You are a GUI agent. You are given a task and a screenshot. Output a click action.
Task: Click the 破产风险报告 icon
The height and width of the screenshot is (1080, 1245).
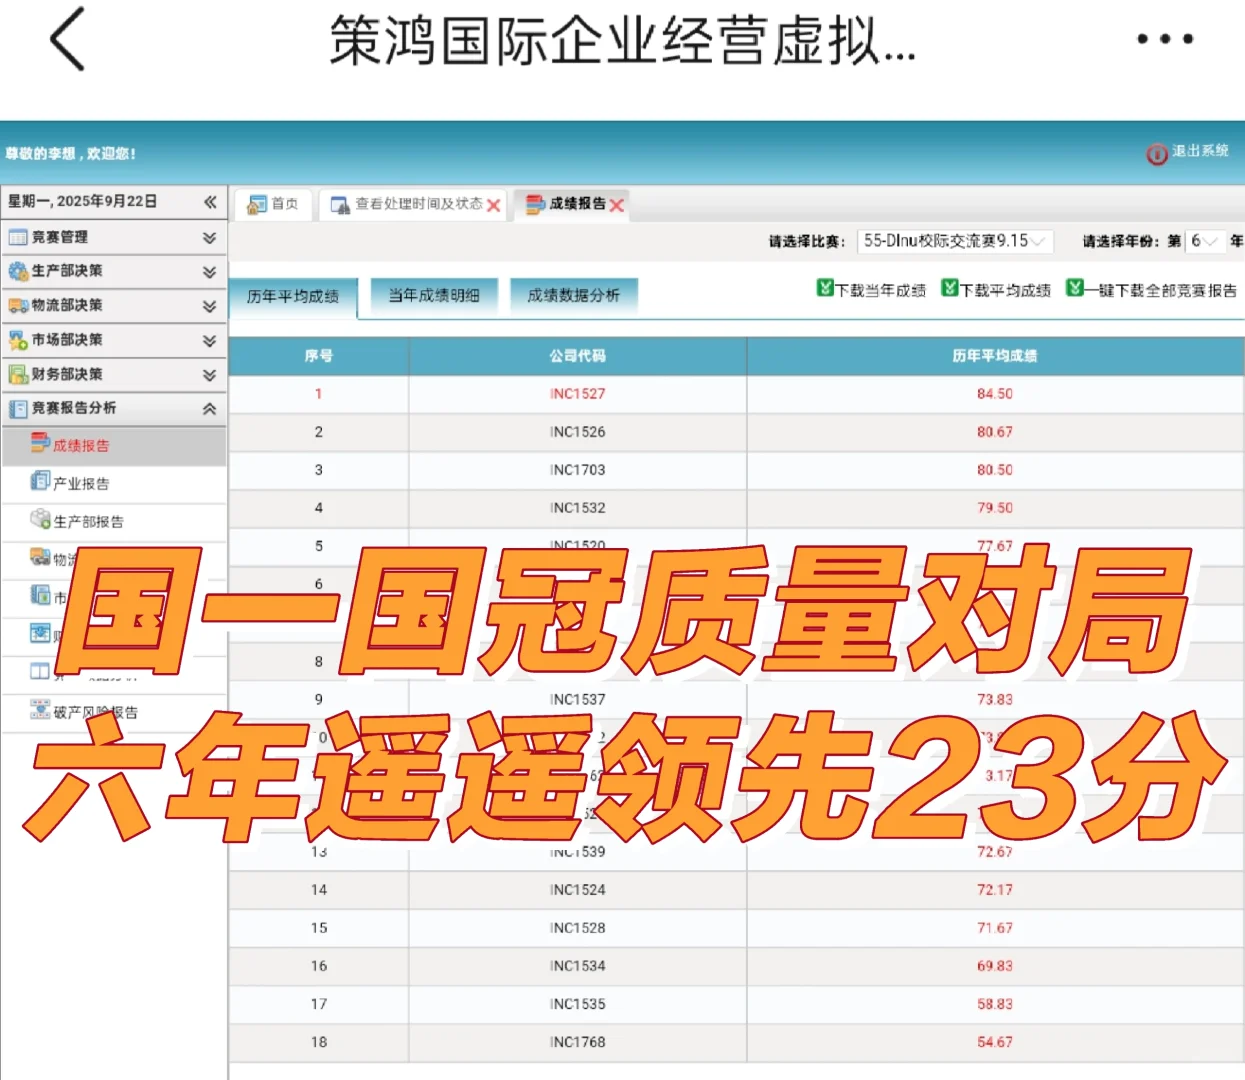[40, 710]
